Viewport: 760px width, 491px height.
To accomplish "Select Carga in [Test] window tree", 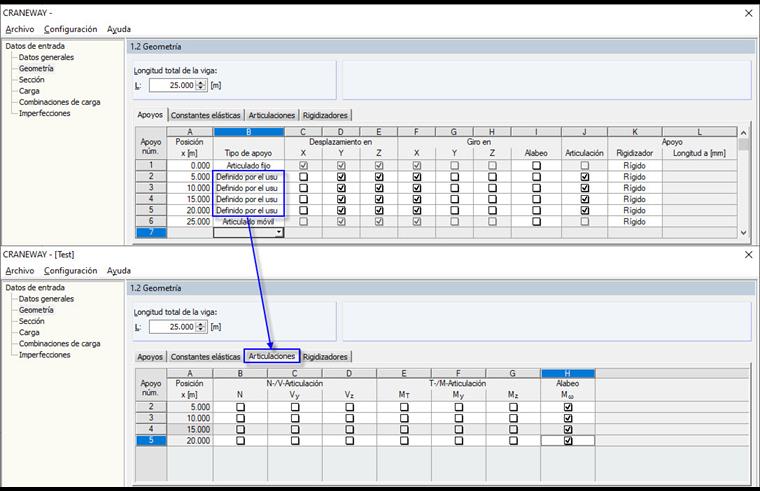I will [x=29, y=332].
